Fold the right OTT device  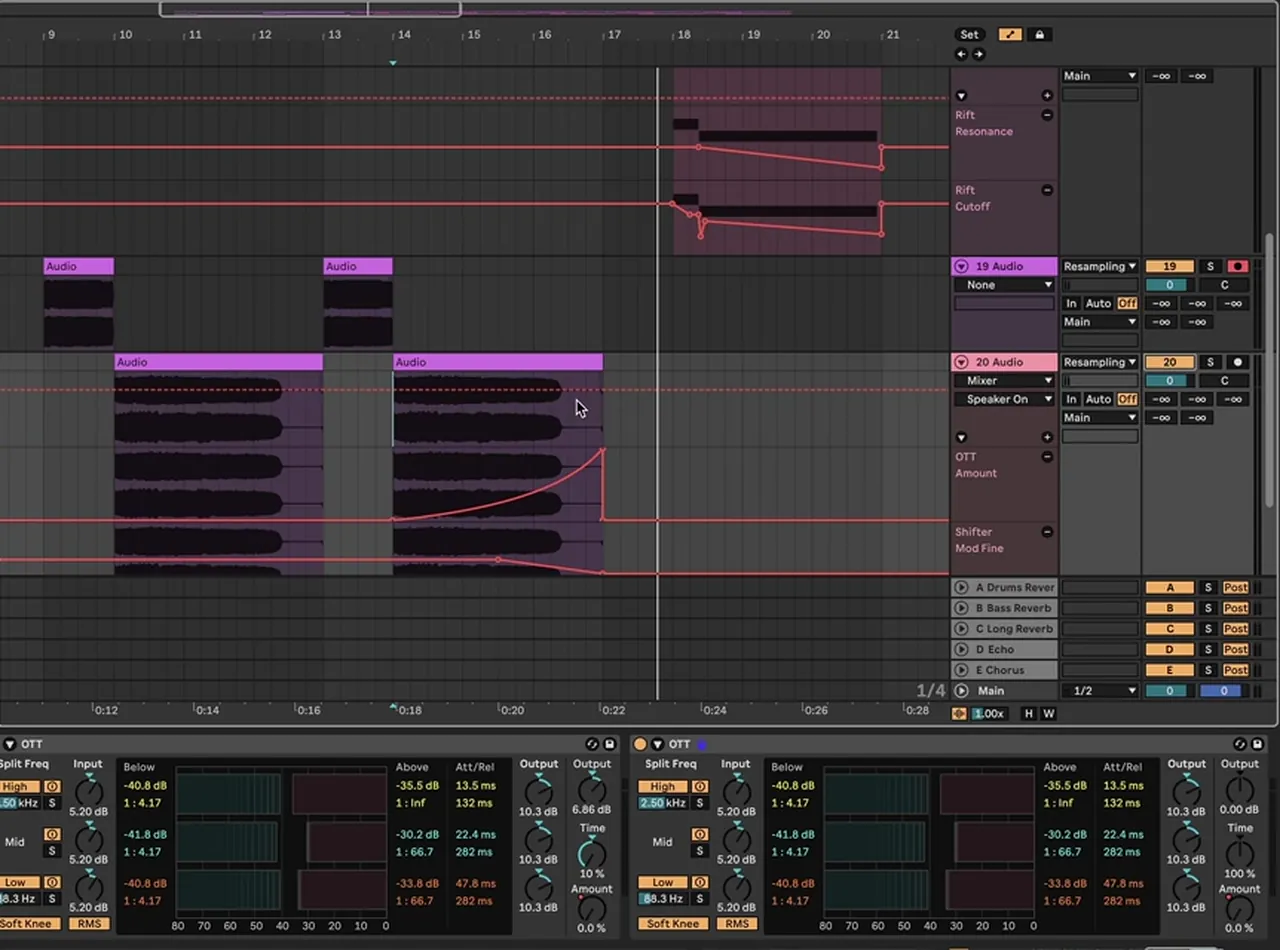[x=657, y=744]
